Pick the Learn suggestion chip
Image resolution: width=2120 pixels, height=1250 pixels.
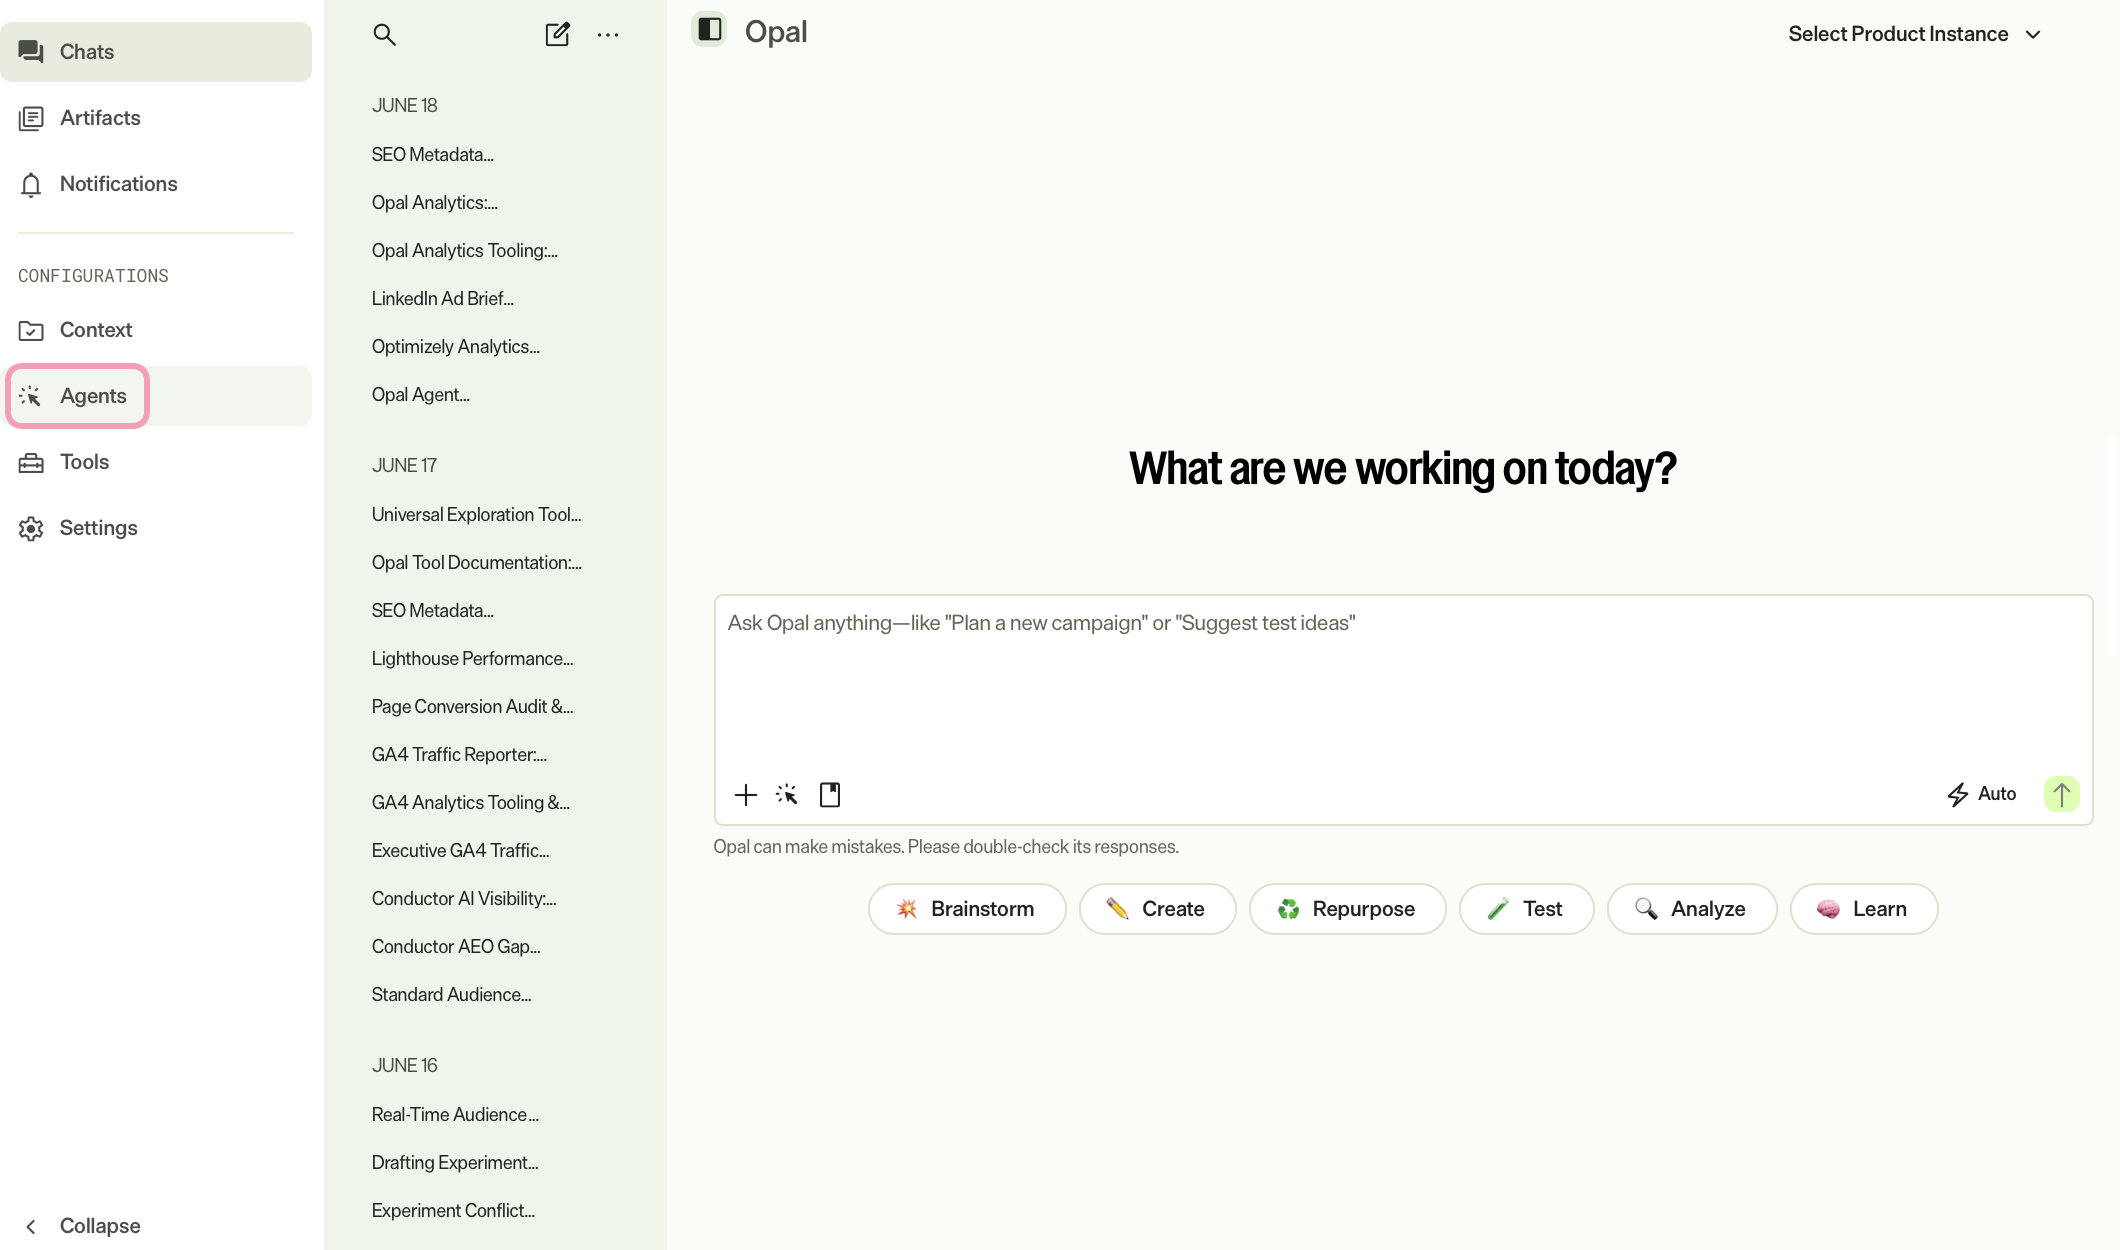(1864, 909)
